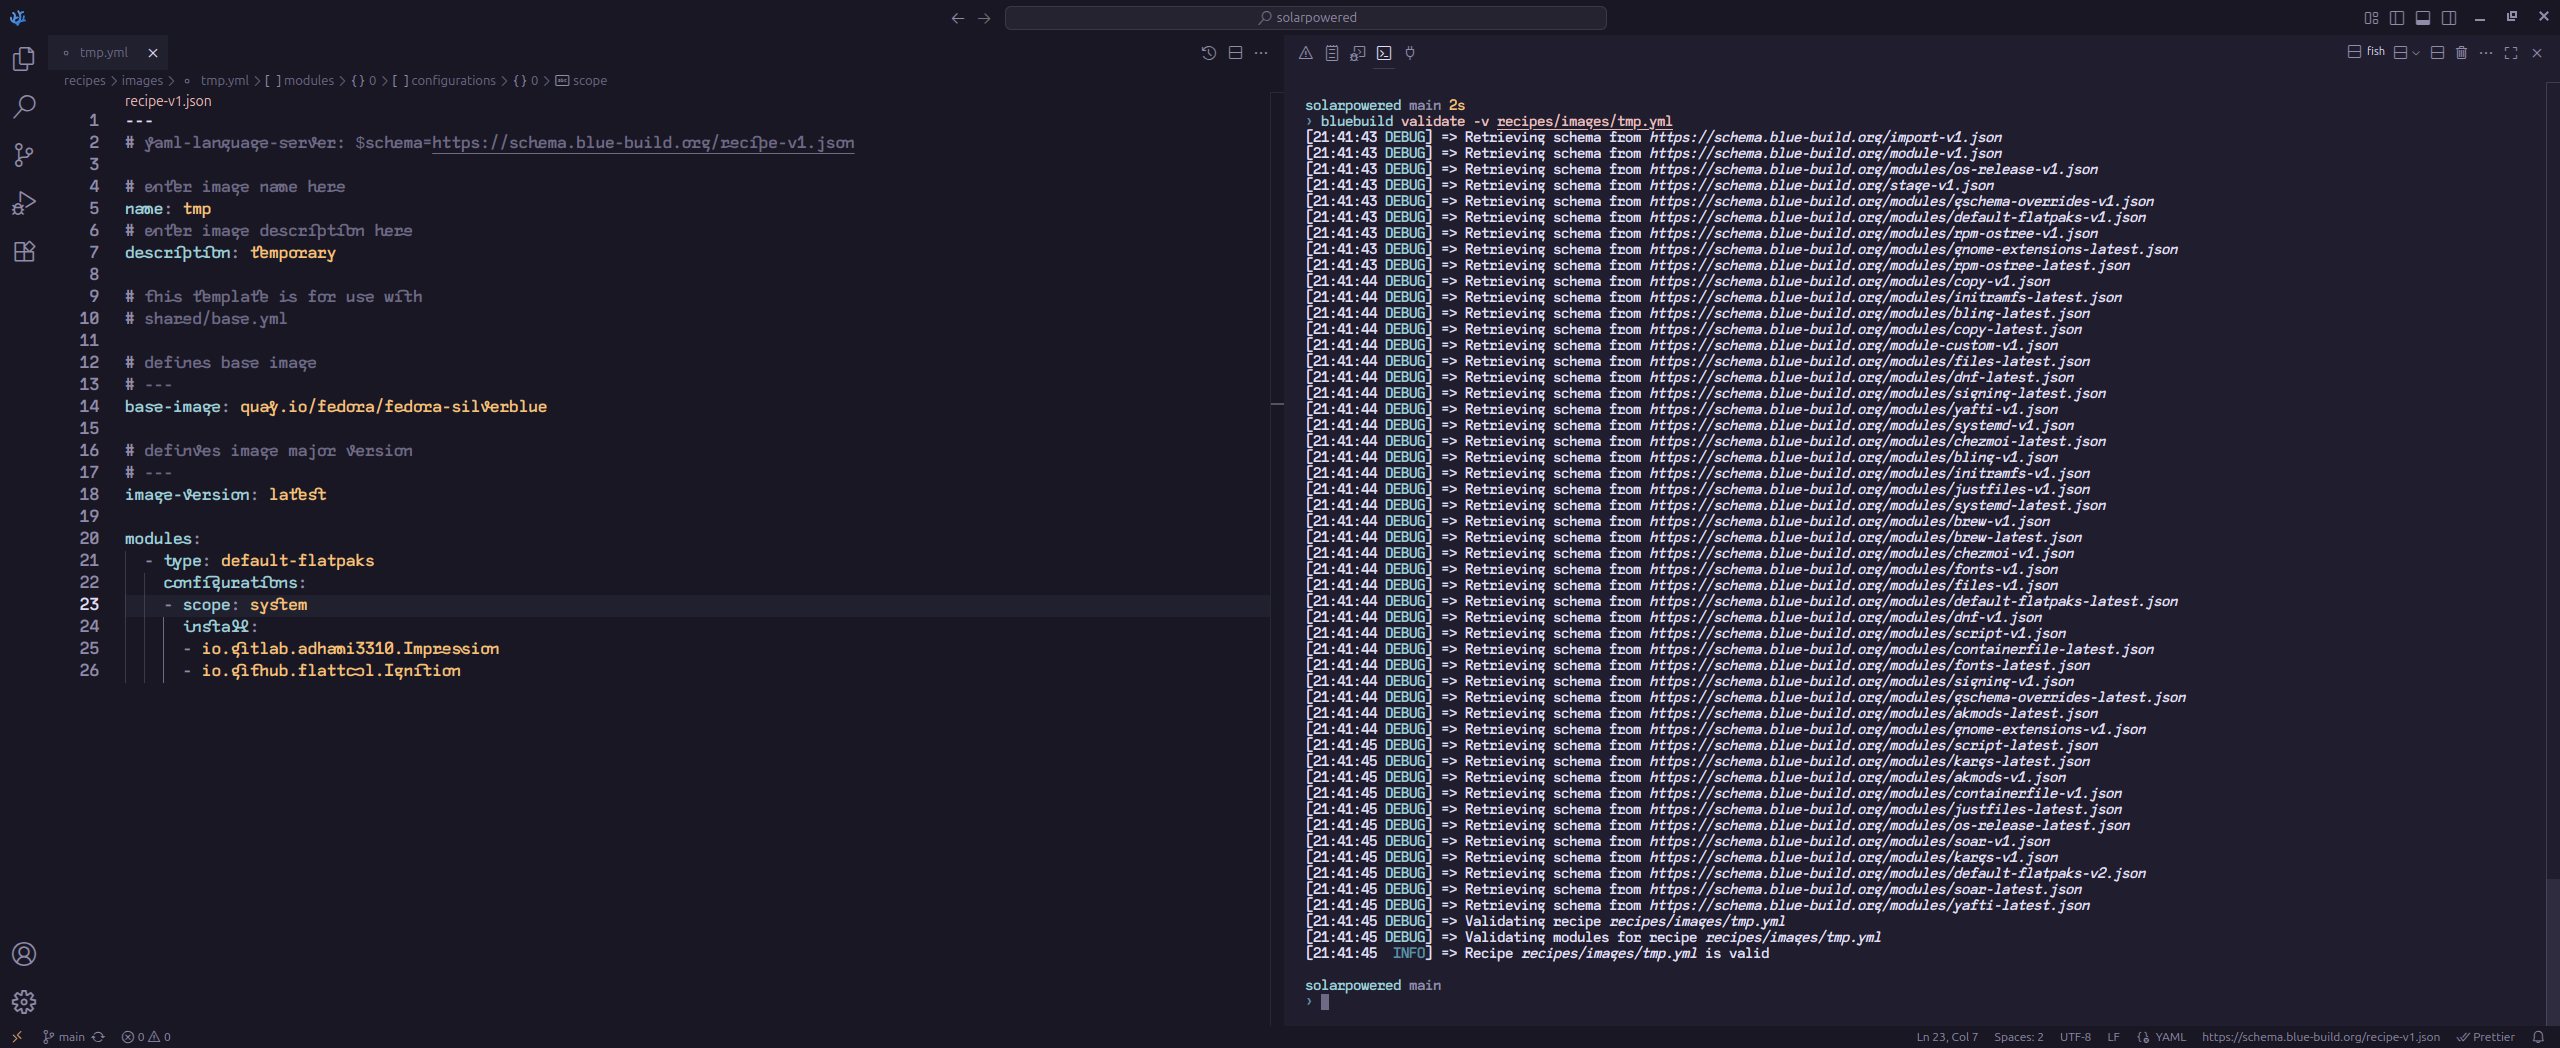Show the Debug Console panel icon
This screenshot has width=2560, height=1048.
pyautogui.click(x=1358, y=53)
